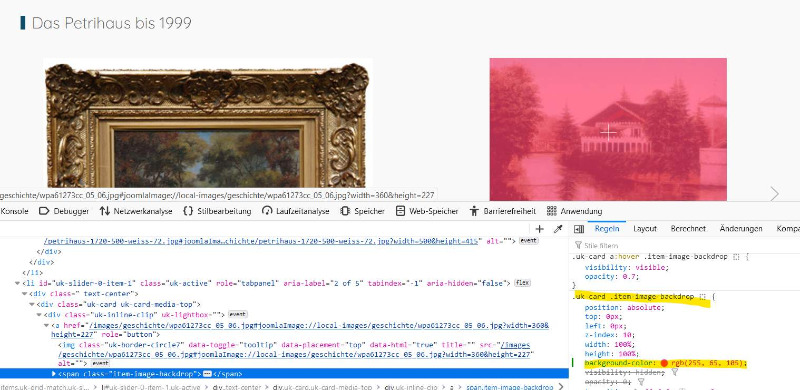Open the Debugger panel
The height and width of the screenshot is (390, 800).
pos(64,211)
